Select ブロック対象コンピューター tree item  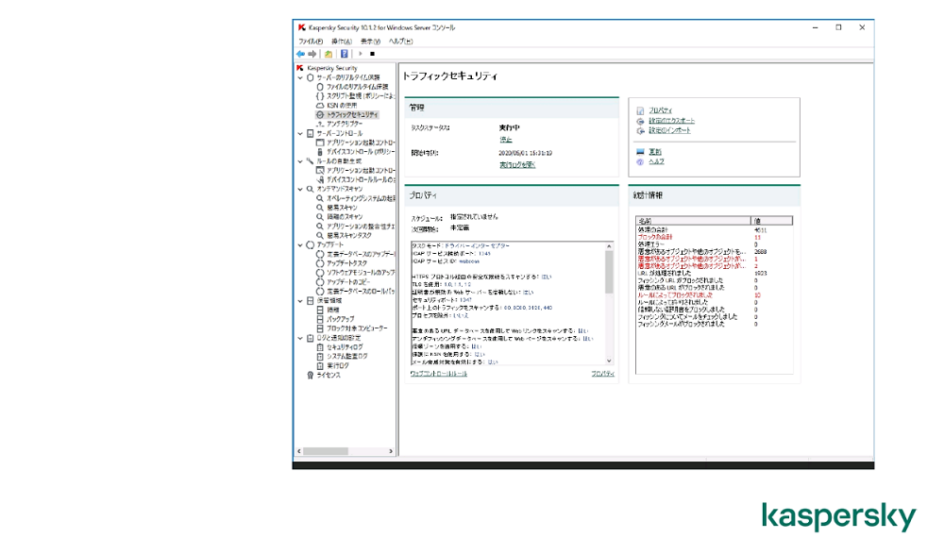click(x=357, y=329)
